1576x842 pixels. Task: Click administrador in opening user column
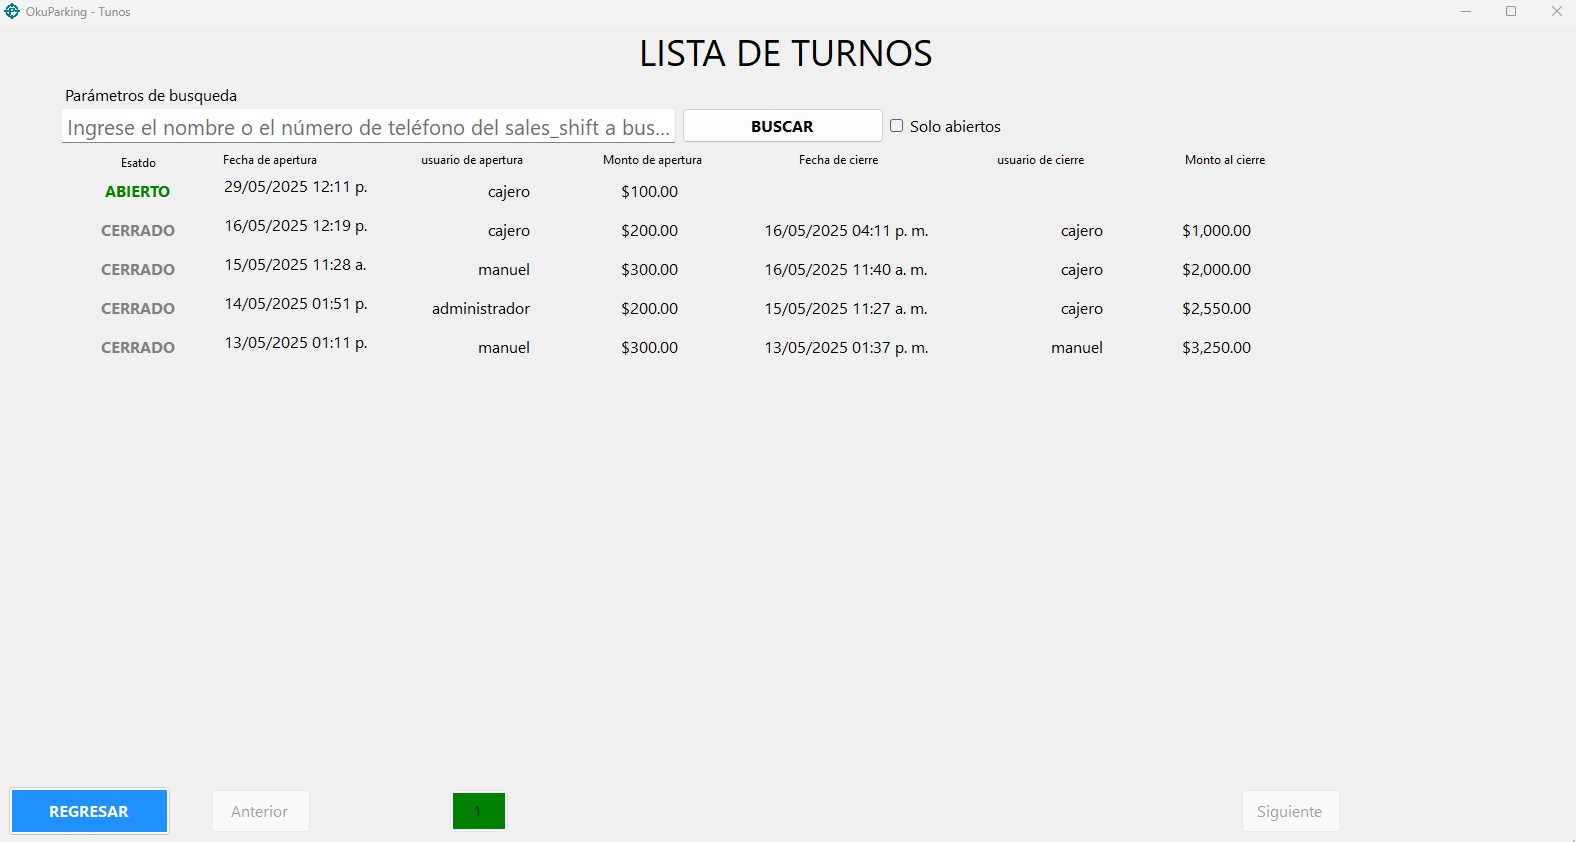(481, 308)
